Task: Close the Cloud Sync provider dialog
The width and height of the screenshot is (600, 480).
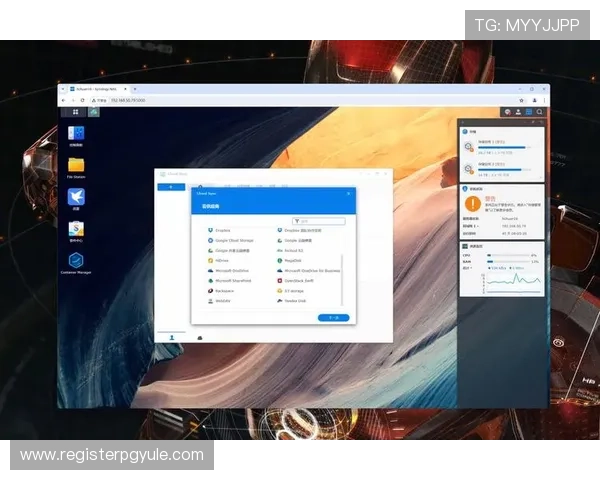Action: pyautogui.click(x=348, y=194)
